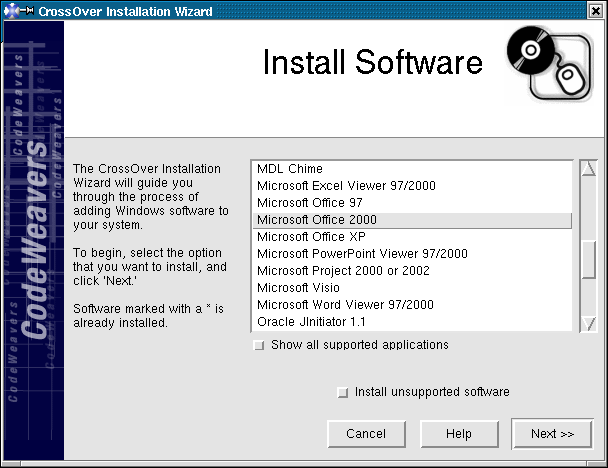Viewport: 608px width, 468px height.
Task: Choose Microsoft Office 97 entry
Action: (309, 203)
